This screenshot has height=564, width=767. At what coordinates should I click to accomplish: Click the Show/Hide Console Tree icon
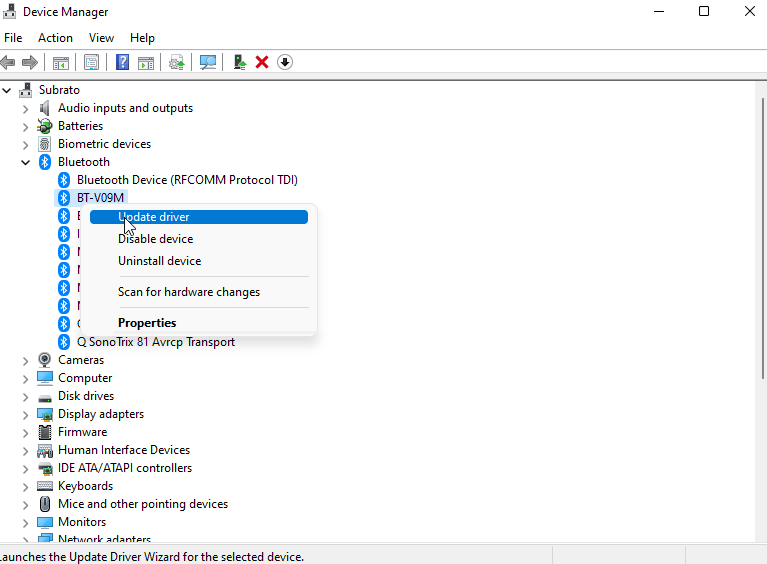(61, 62)
